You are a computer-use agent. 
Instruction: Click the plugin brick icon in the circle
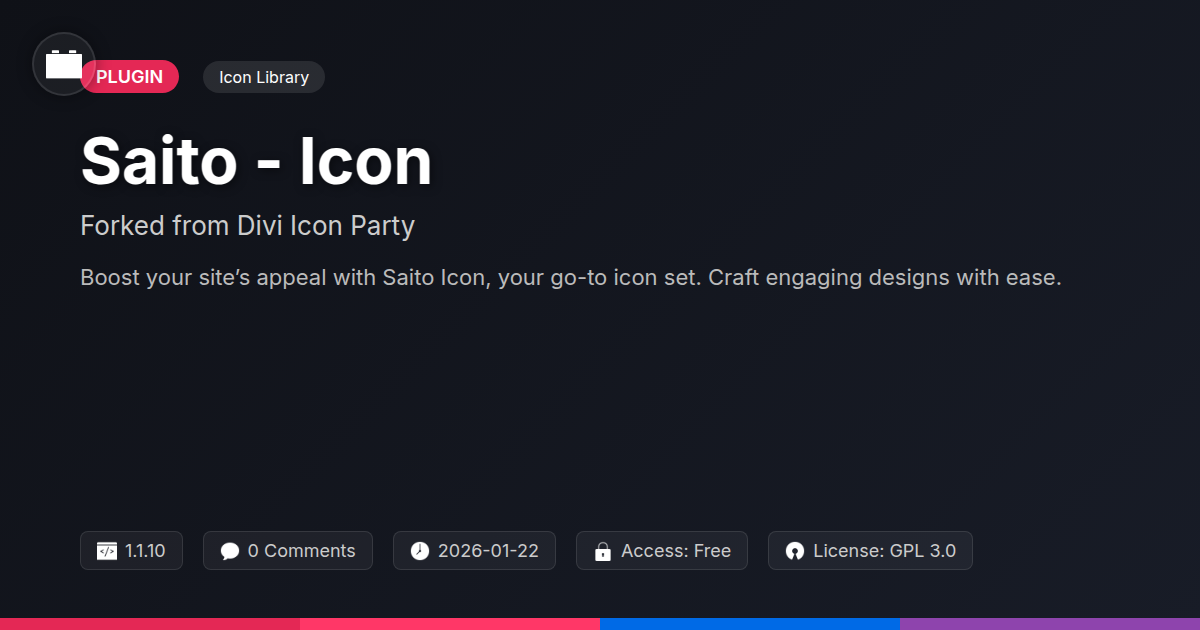tap(64, 65)
